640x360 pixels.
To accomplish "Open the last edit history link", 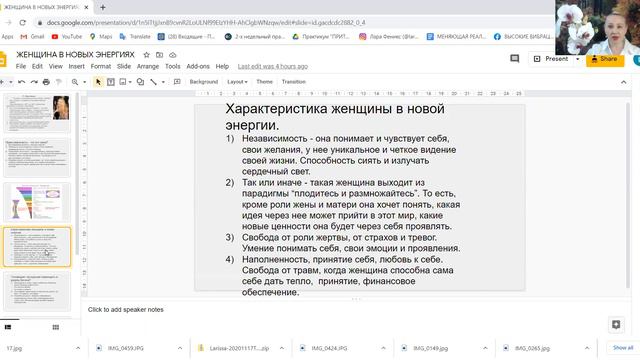I will 273,66.
